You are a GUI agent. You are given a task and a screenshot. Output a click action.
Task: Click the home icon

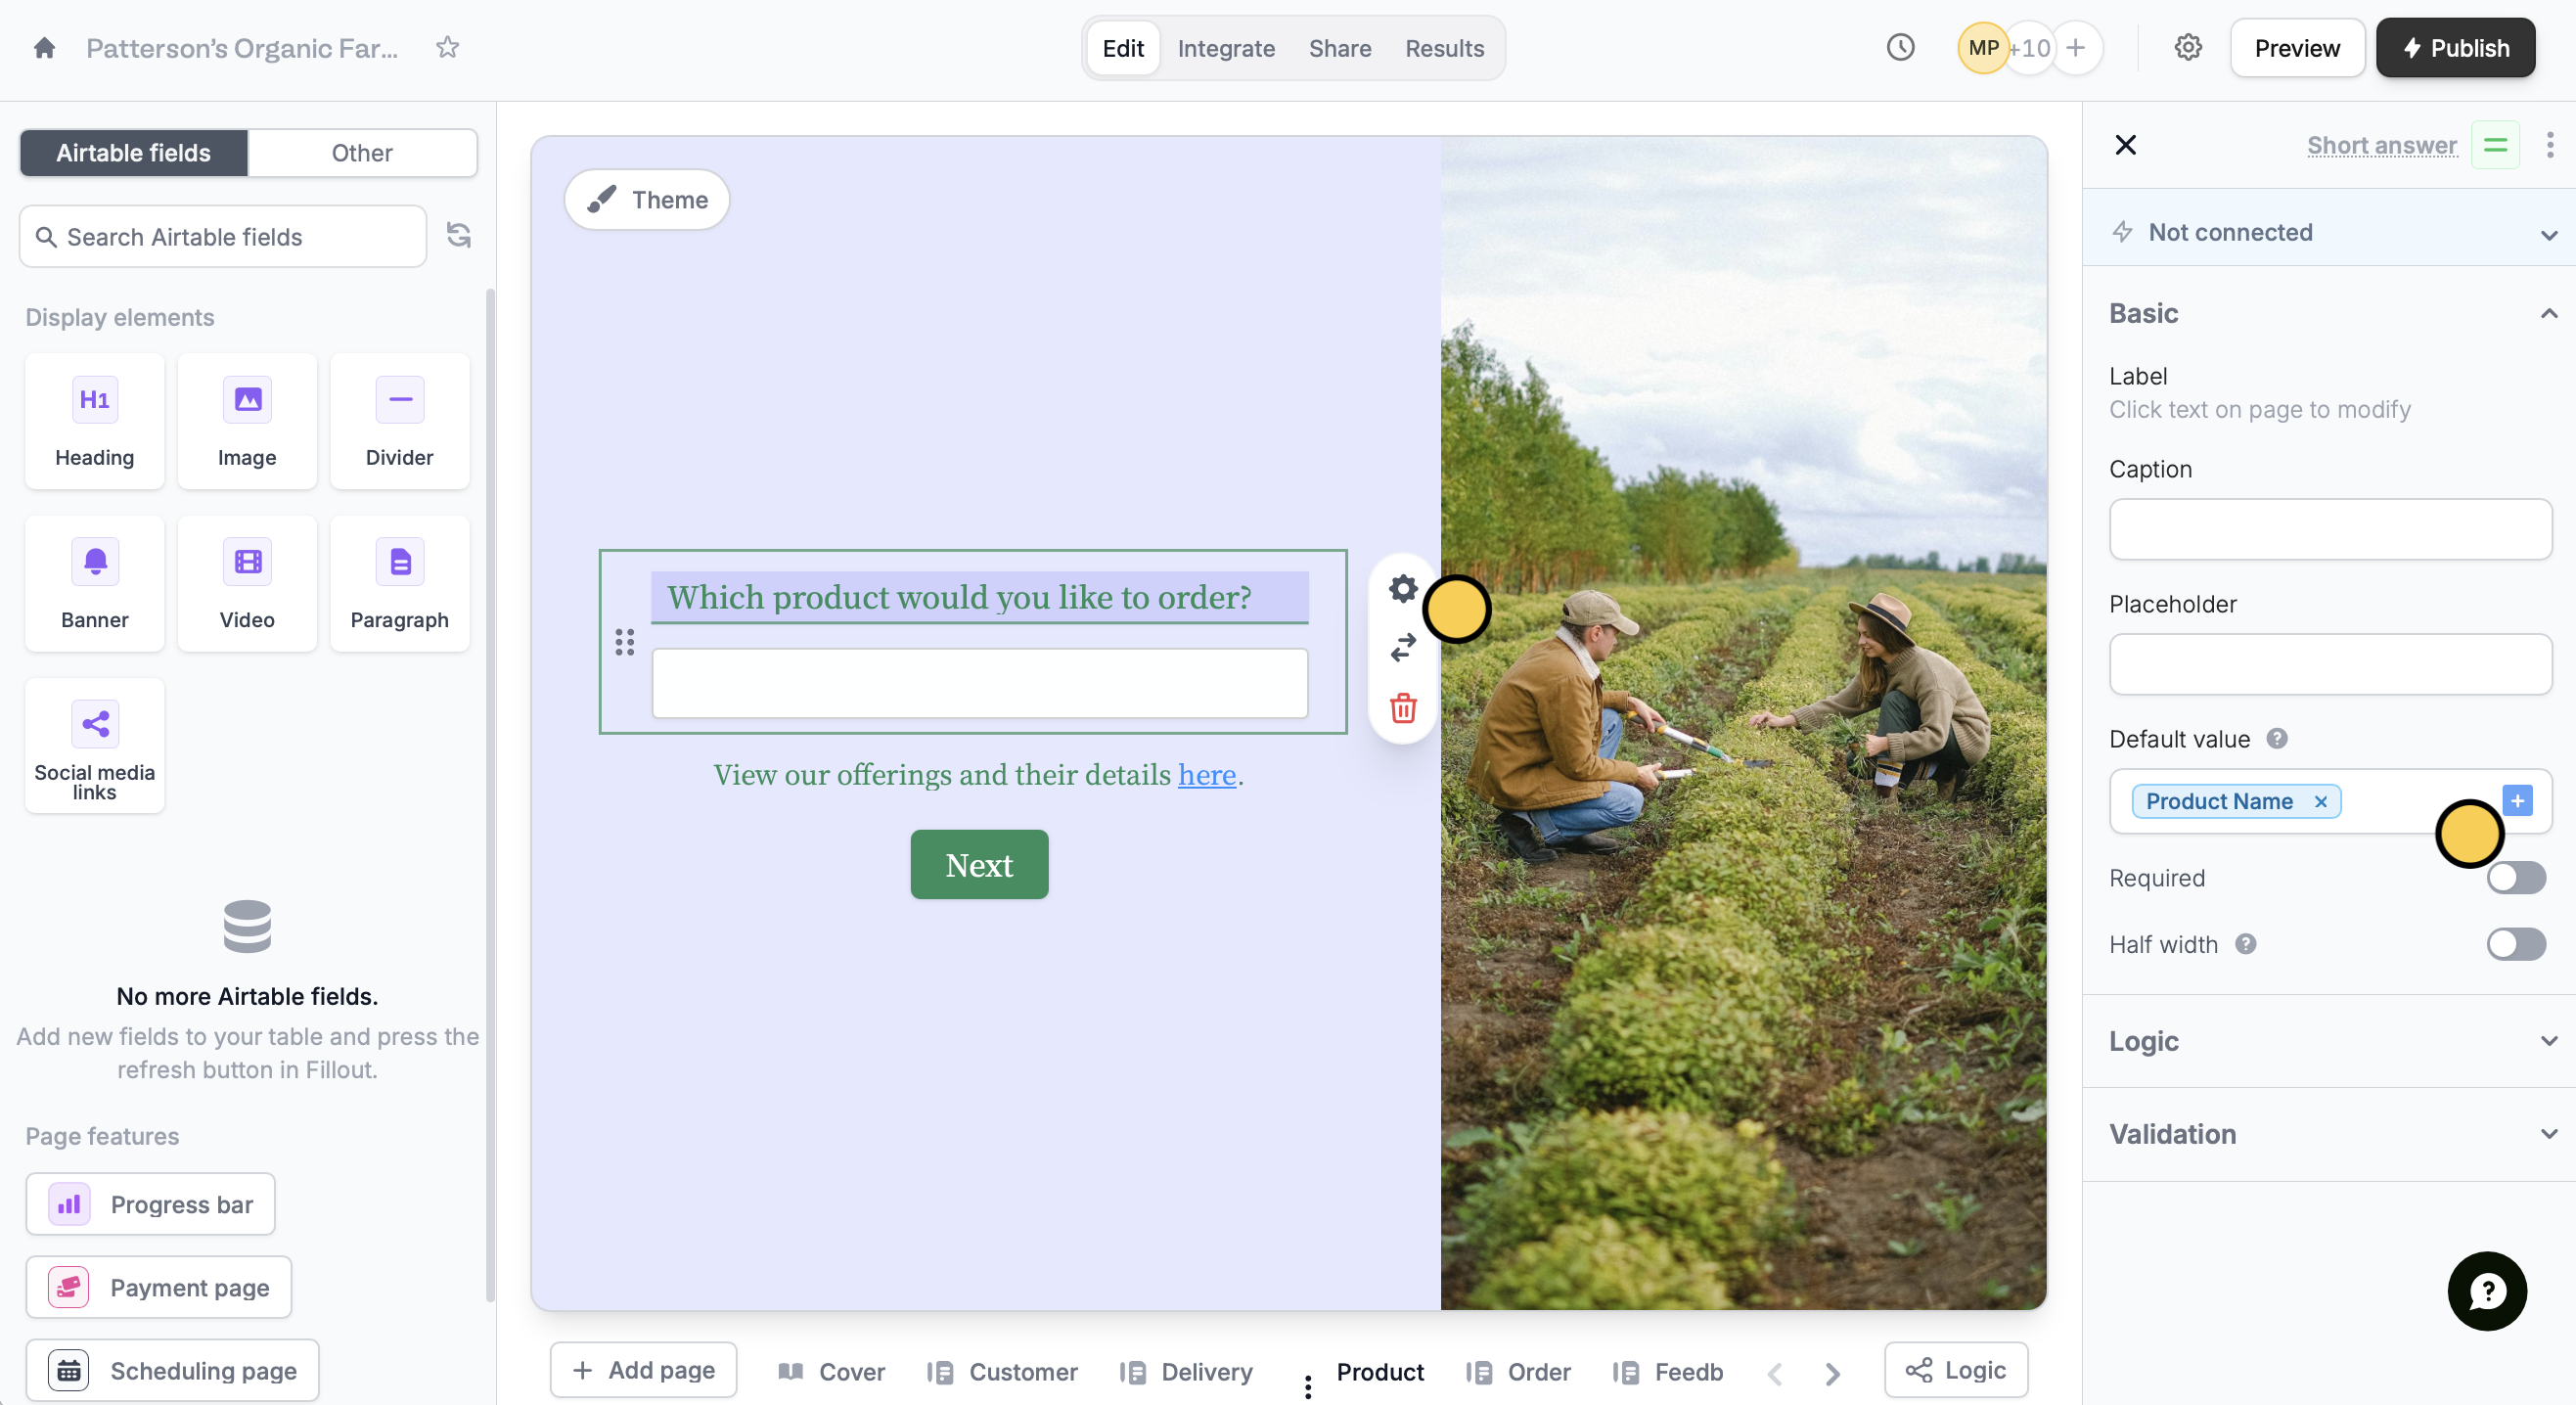click(44, 48)
